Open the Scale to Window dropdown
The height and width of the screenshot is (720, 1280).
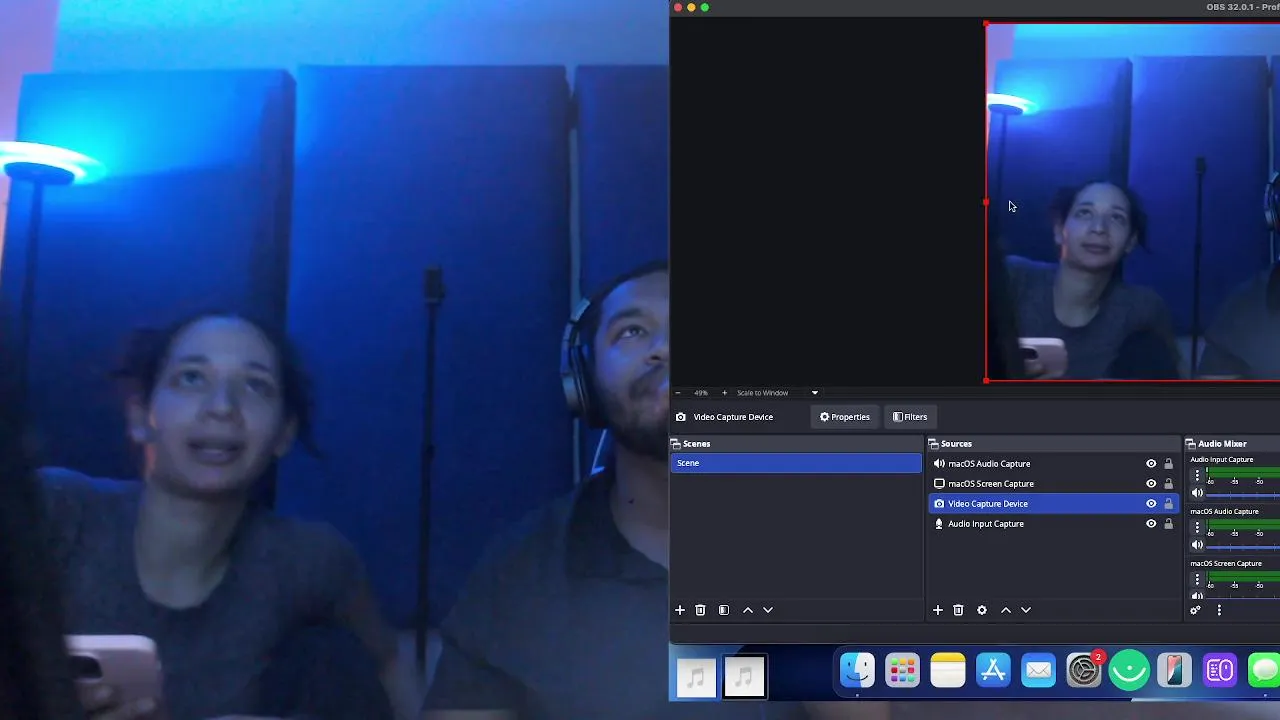point(814,393)
